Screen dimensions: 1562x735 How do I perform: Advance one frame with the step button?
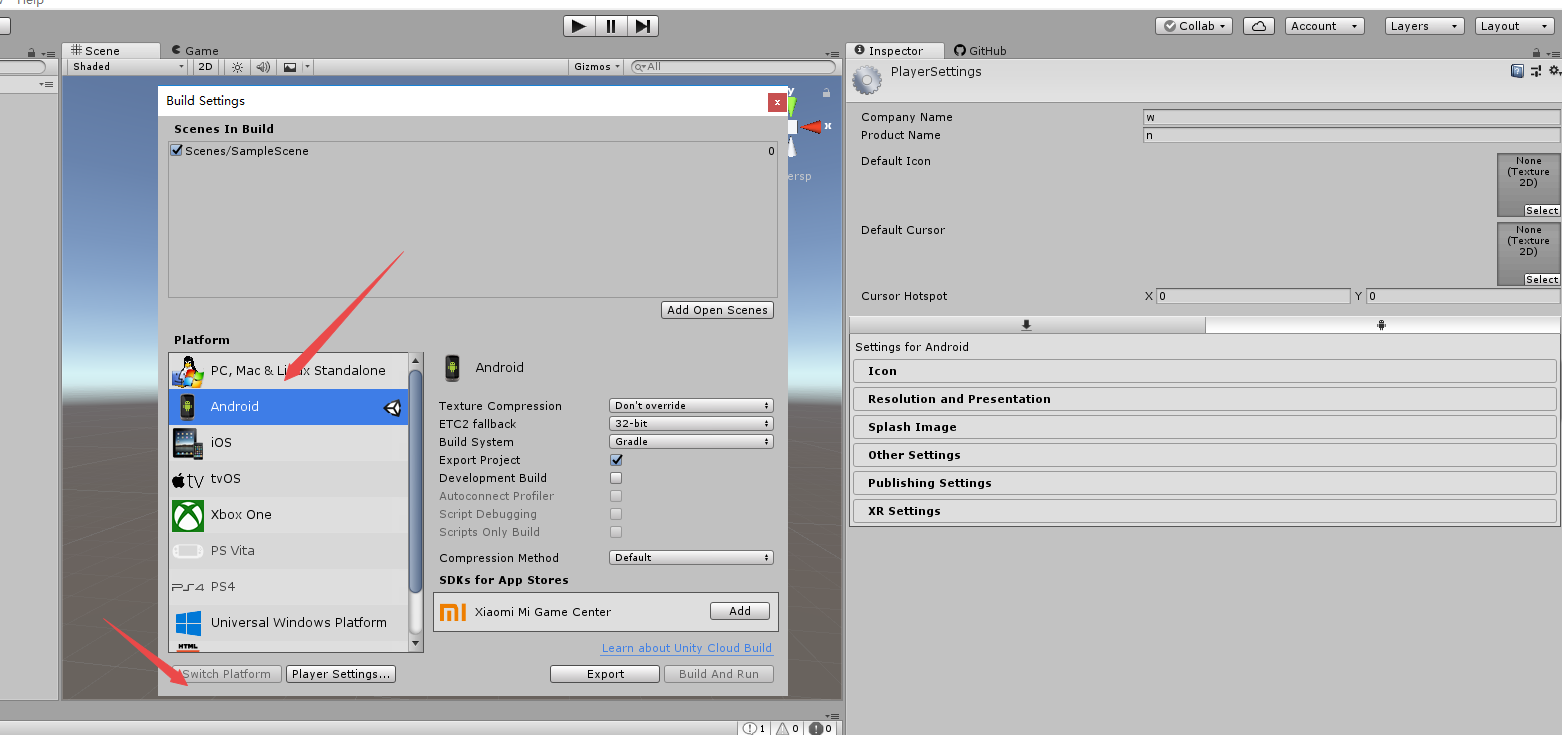[643, 26]
